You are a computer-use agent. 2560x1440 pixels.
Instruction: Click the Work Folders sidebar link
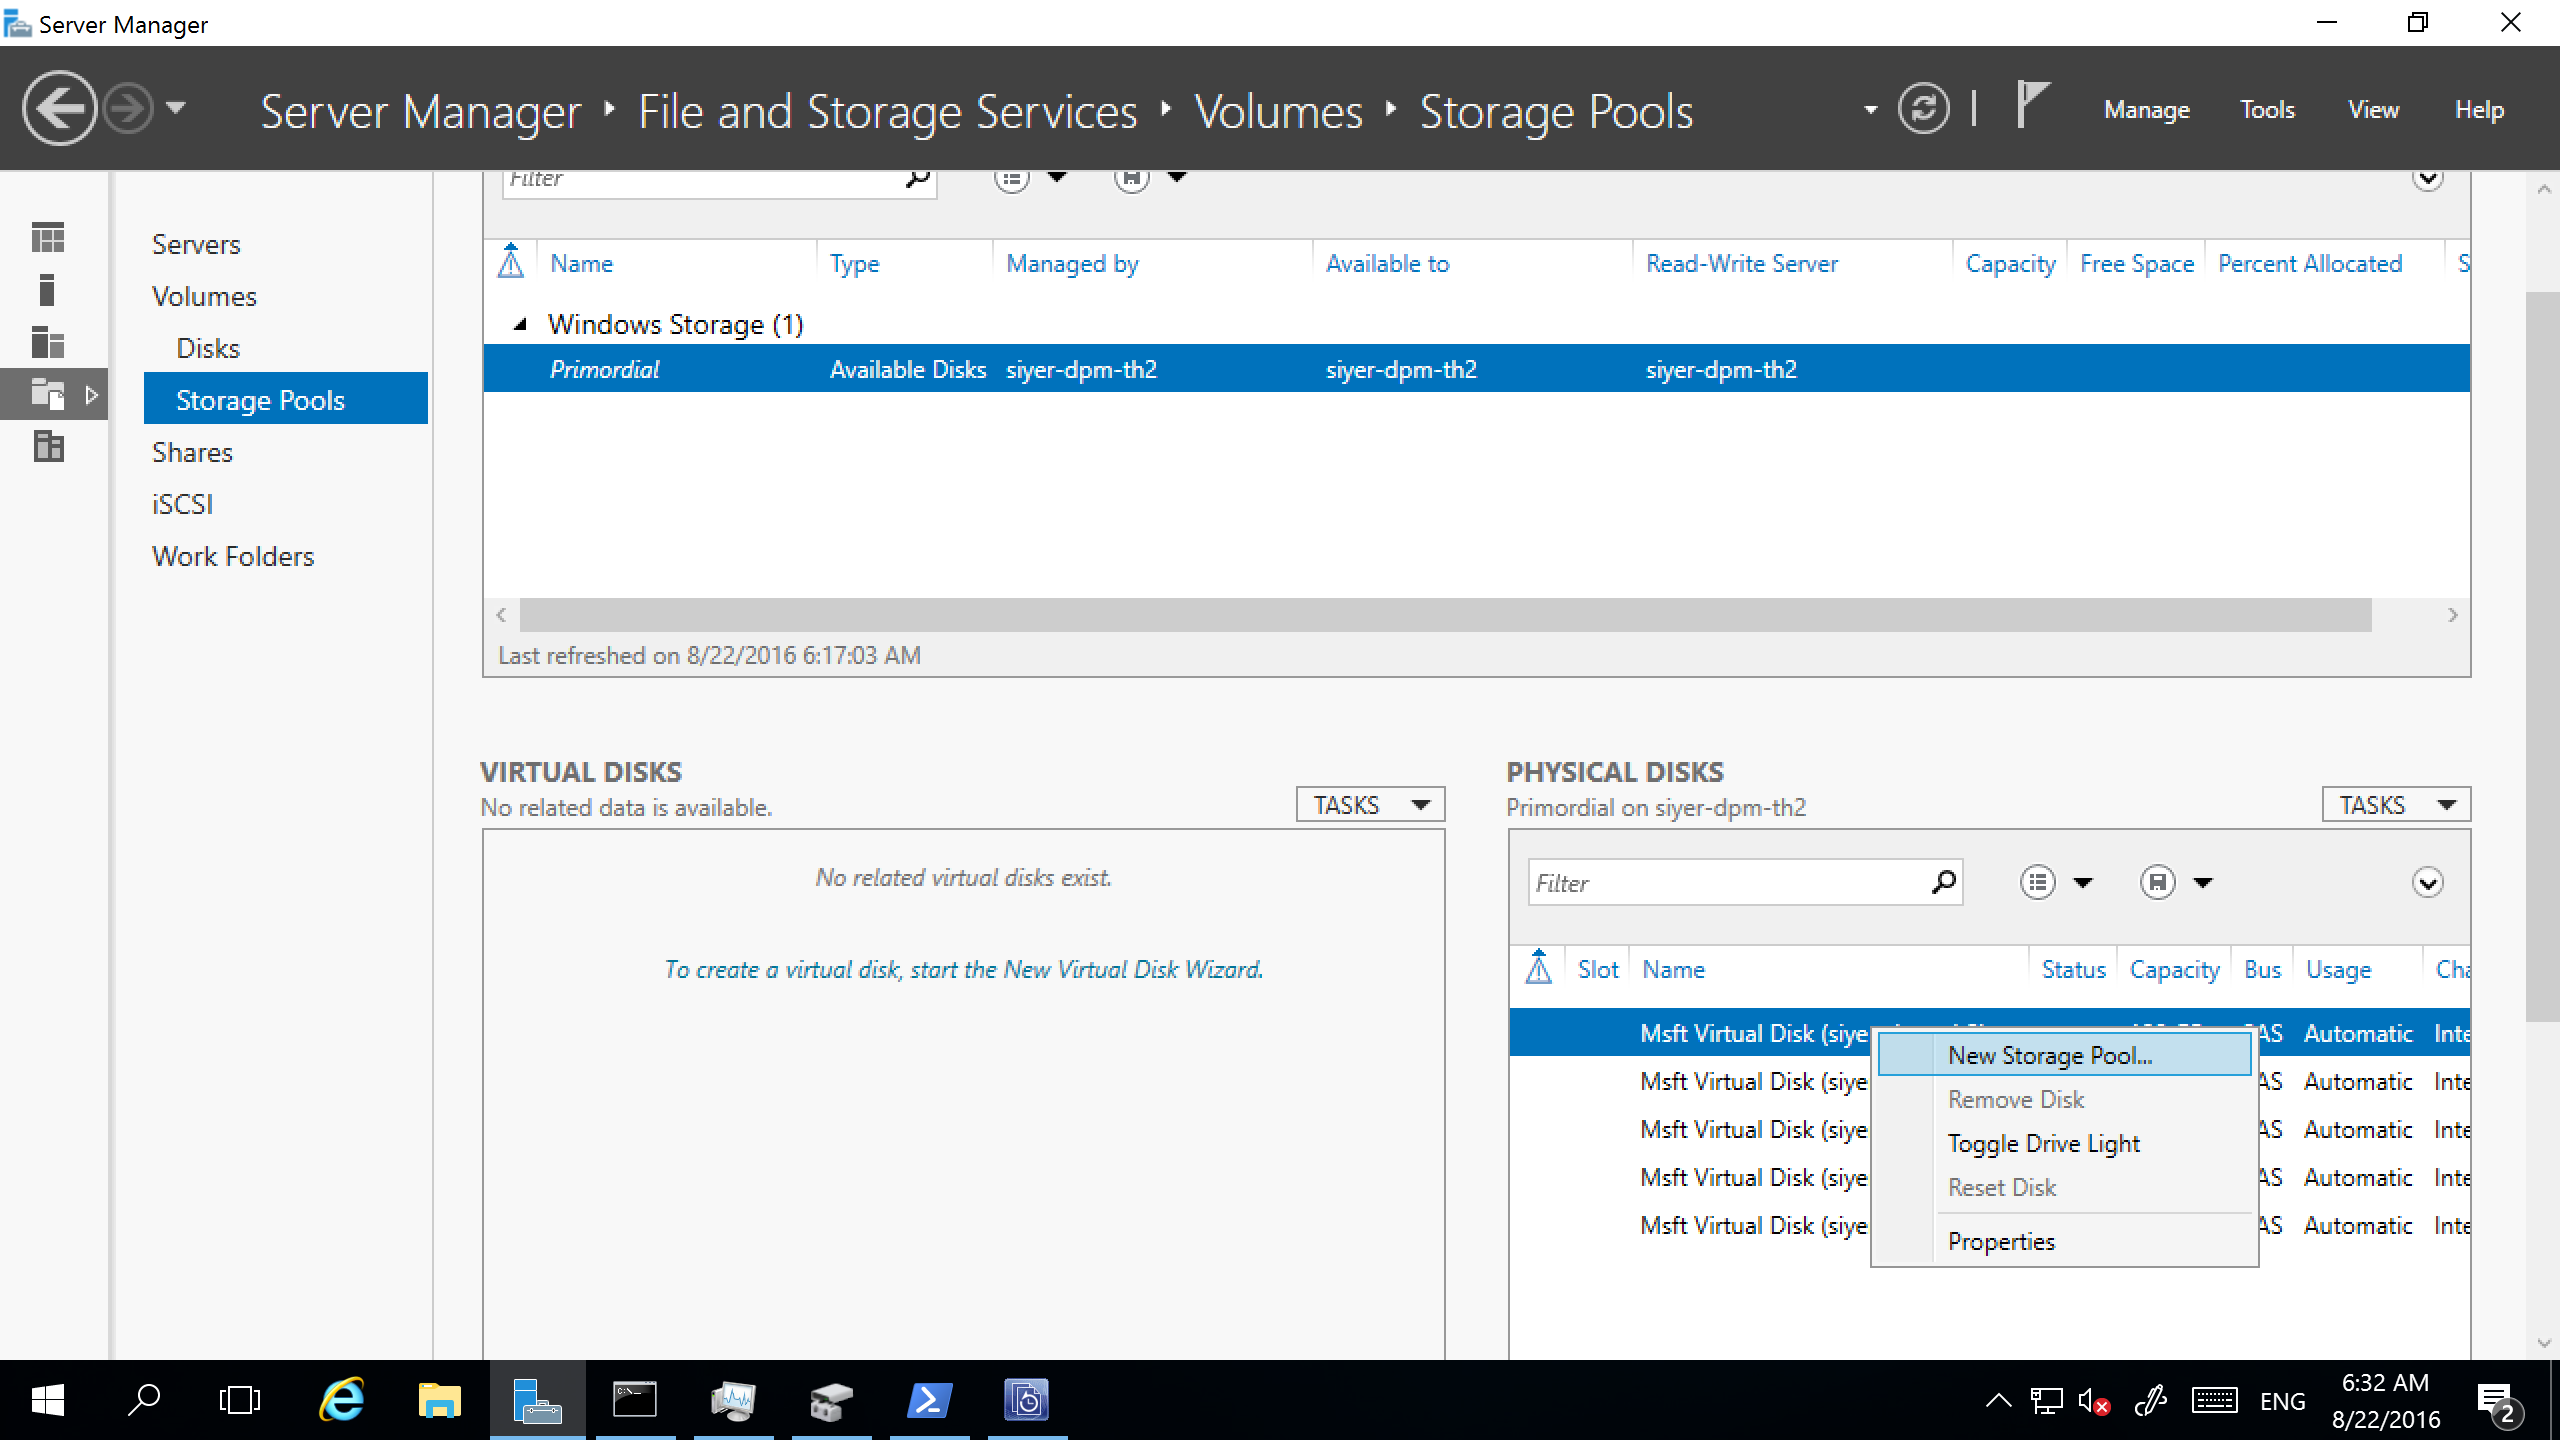pyautogui.click(x=234, y=557)
